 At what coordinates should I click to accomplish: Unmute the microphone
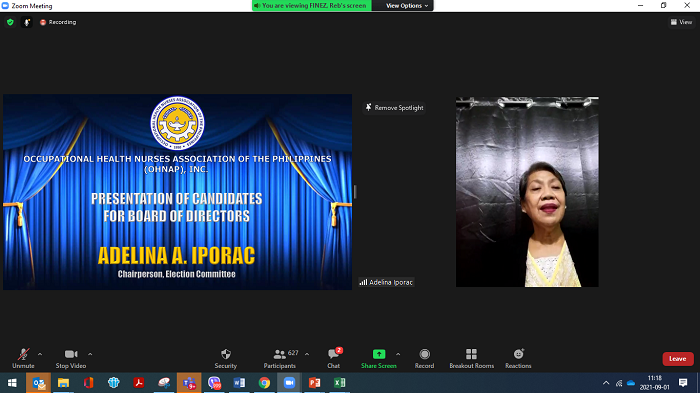[23, 359]
